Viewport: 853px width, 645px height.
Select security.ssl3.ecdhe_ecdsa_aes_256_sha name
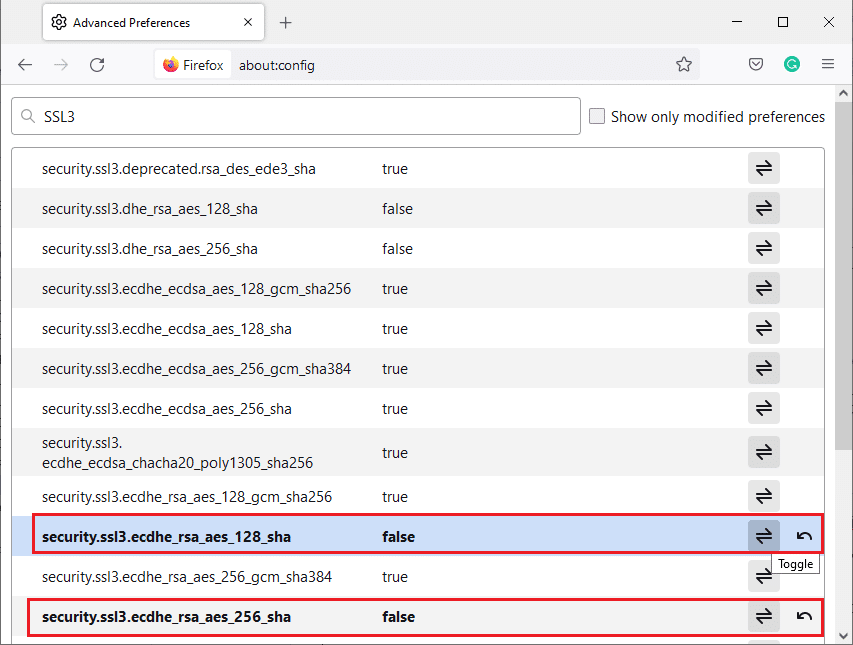[x=166, y=409]
